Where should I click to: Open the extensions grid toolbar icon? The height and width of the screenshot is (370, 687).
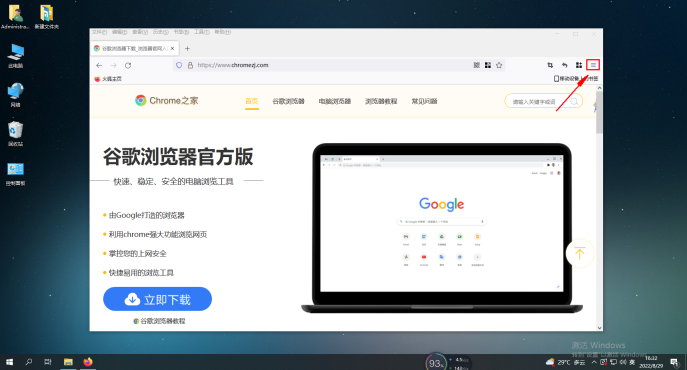(579, 65)
